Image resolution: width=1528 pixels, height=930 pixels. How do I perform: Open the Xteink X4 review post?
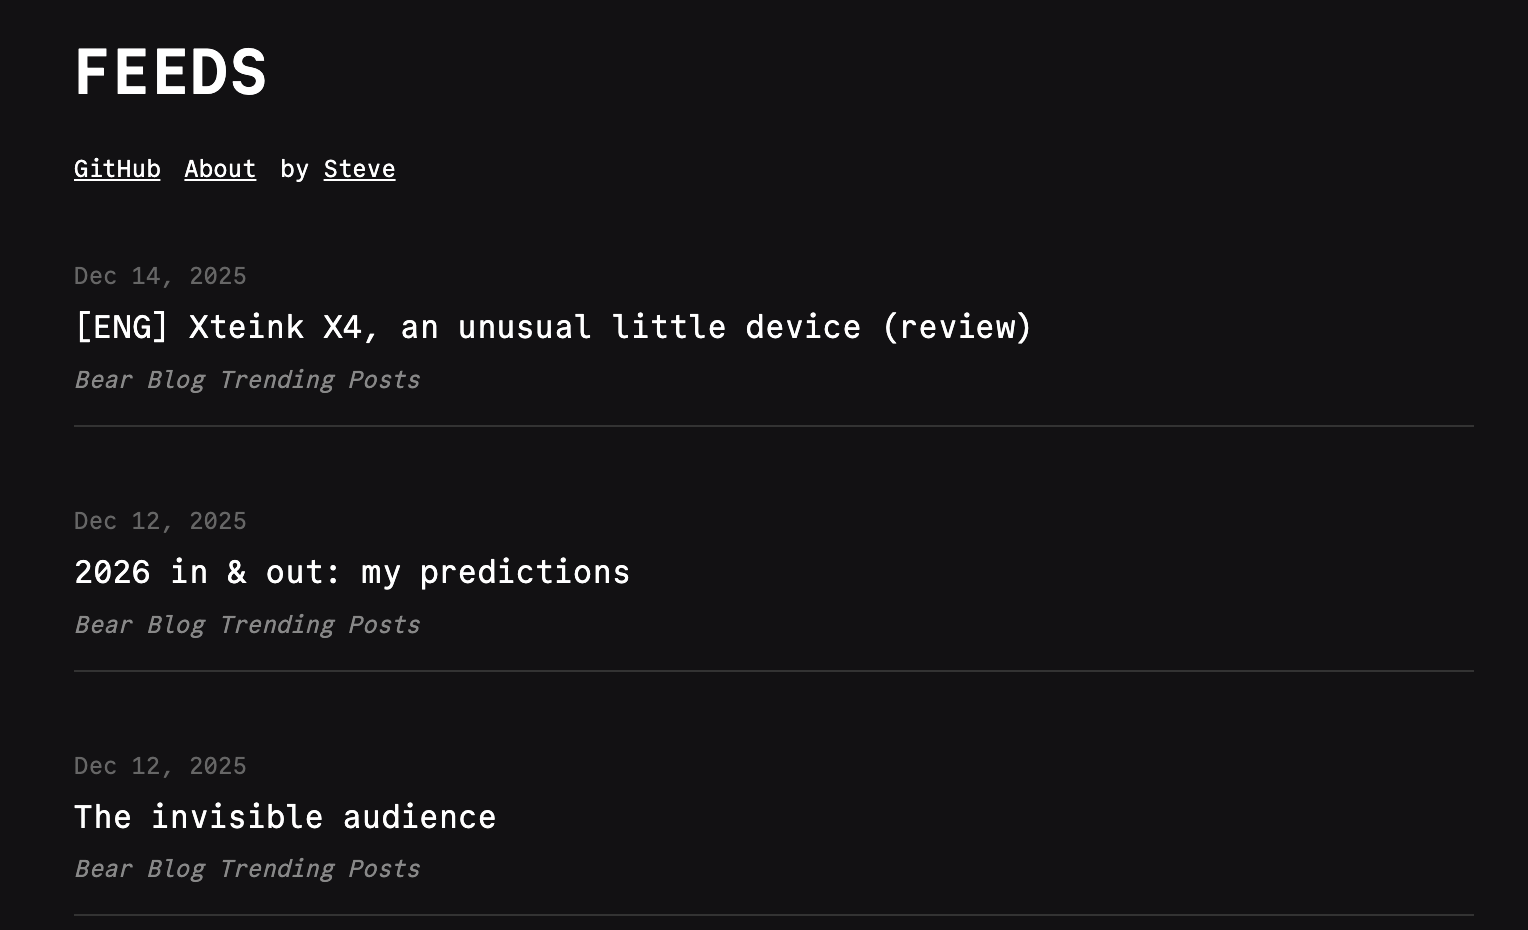552,327
